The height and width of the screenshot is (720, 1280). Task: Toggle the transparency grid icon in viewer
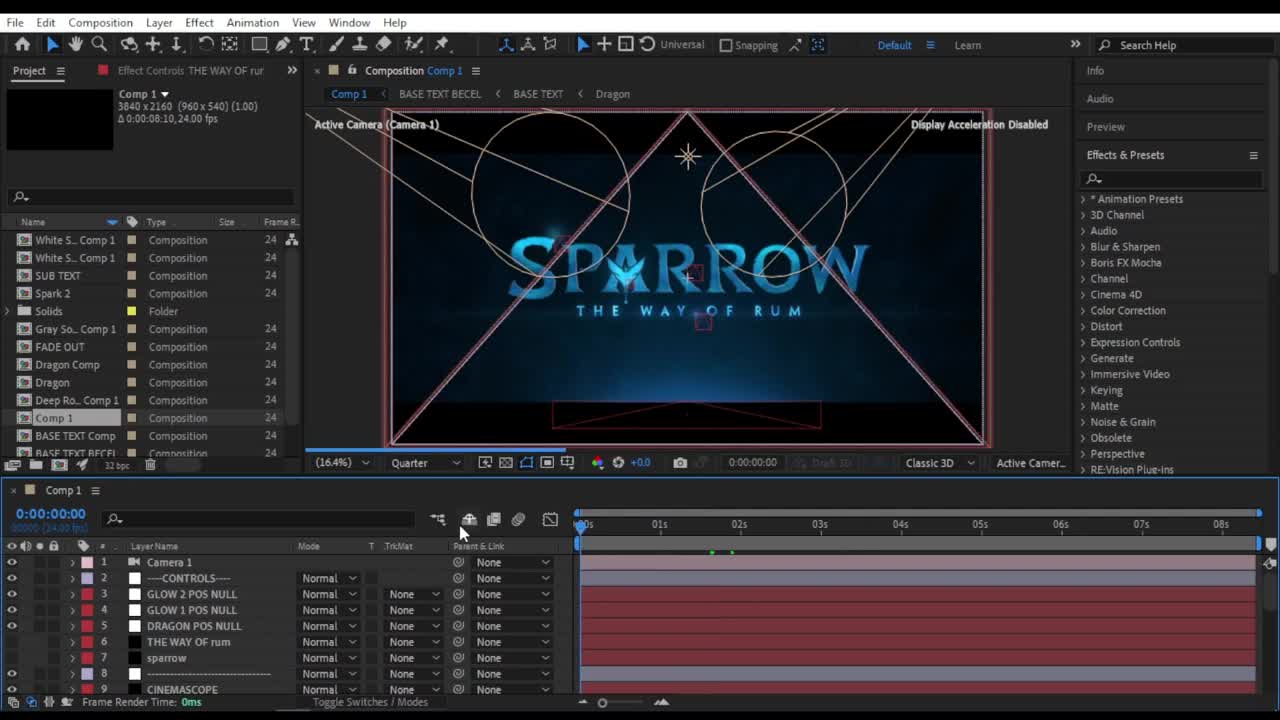[x=506, y=462]
